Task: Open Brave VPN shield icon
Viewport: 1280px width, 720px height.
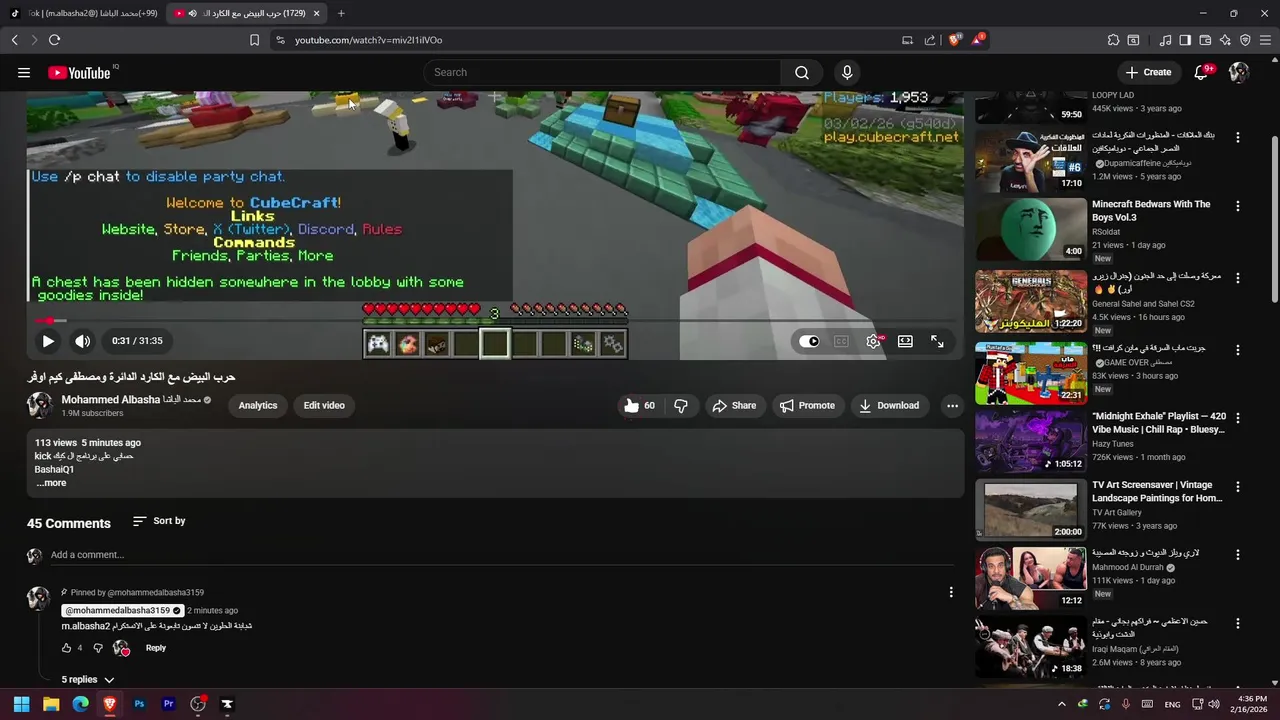Action: coord(1245,40)
